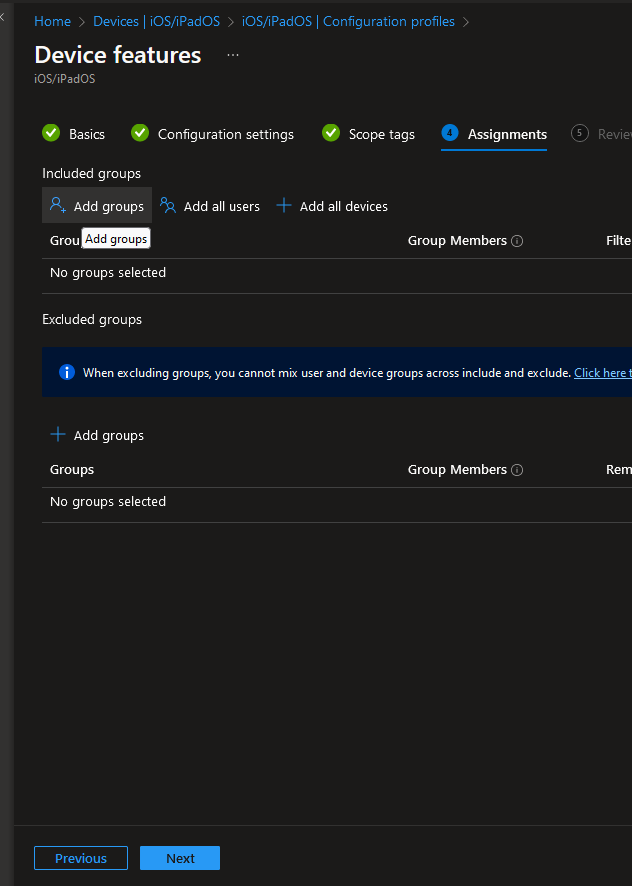Click the Included groups heading

click(91, 174)
